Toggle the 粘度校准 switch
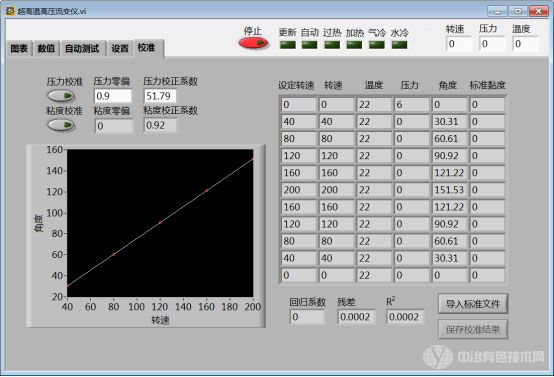 pyautogui.click(x=61, y=125)
